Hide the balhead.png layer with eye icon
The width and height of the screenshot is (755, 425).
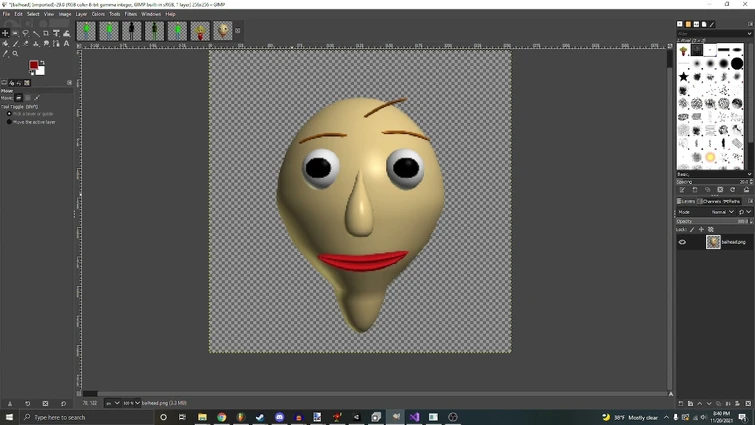click(x=683, y=242)
